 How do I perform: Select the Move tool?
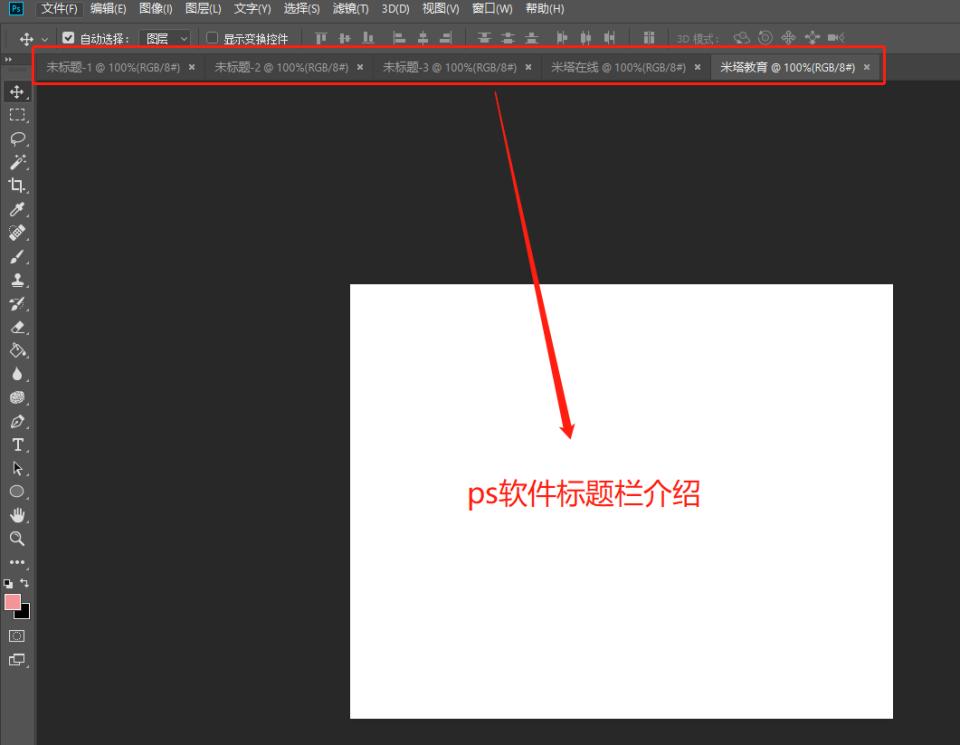[x=16, y=92]
